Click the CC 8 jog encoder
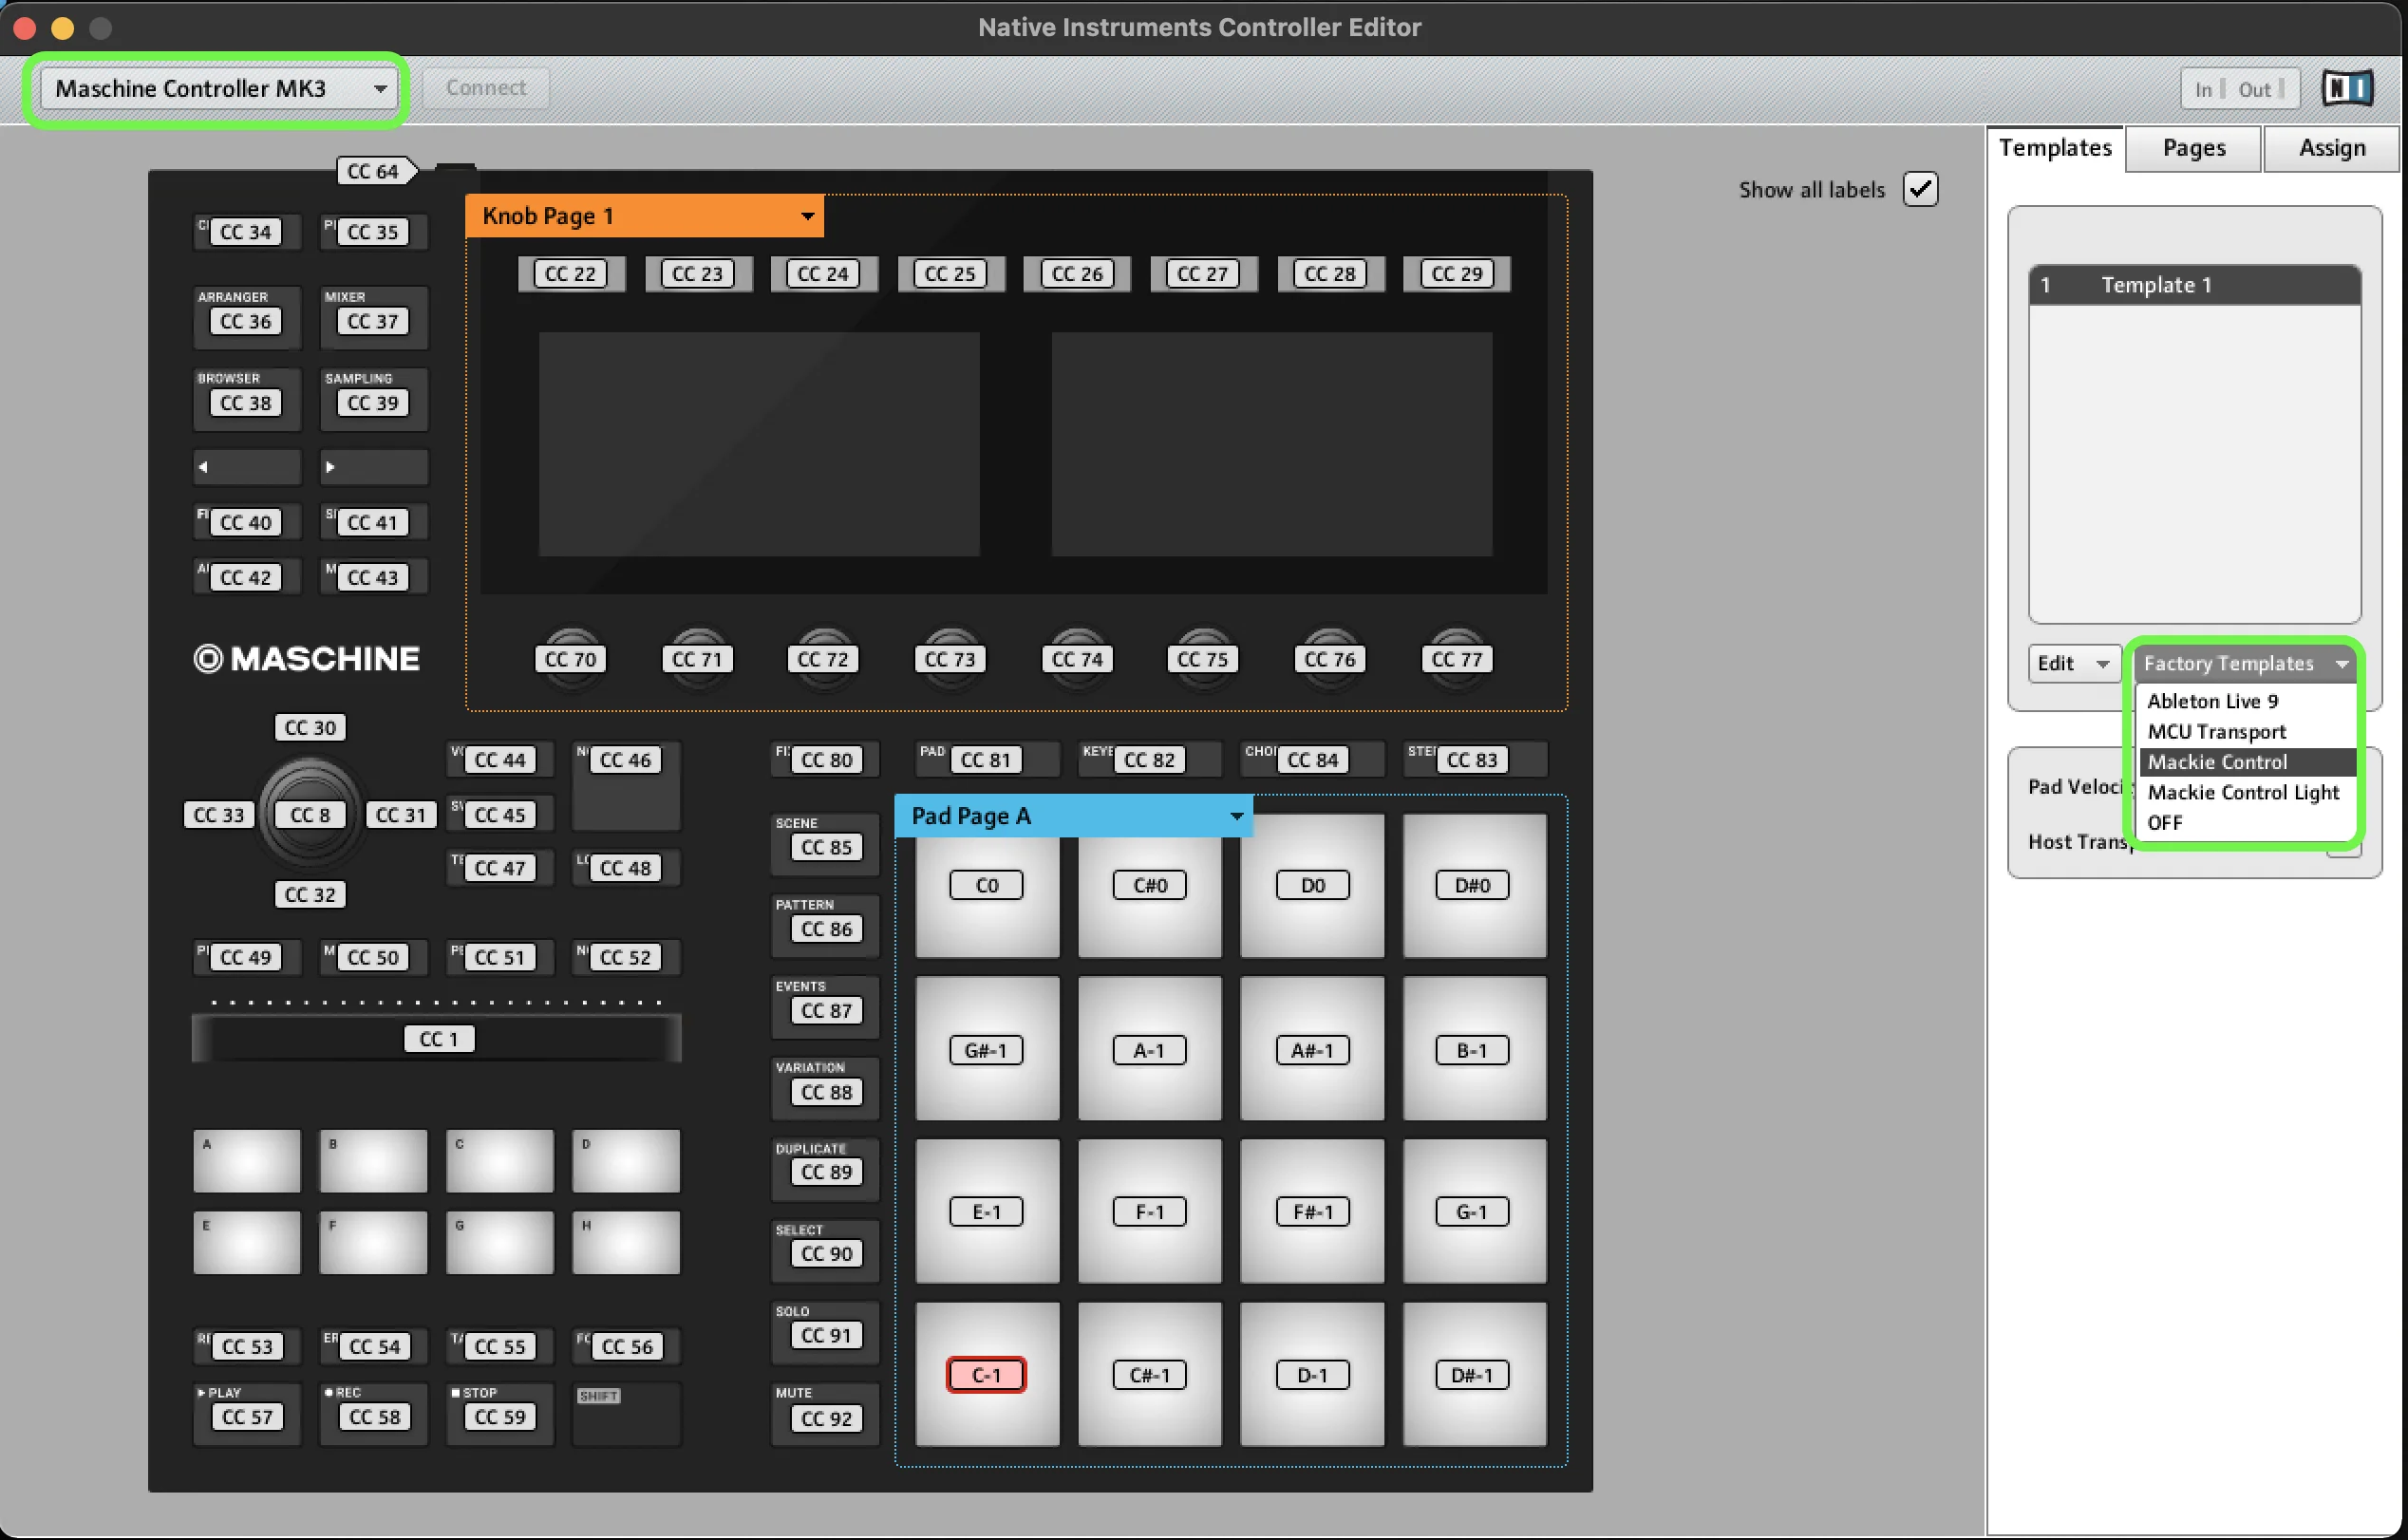This screenshot has height=1540, width=2408. point(310,815)
